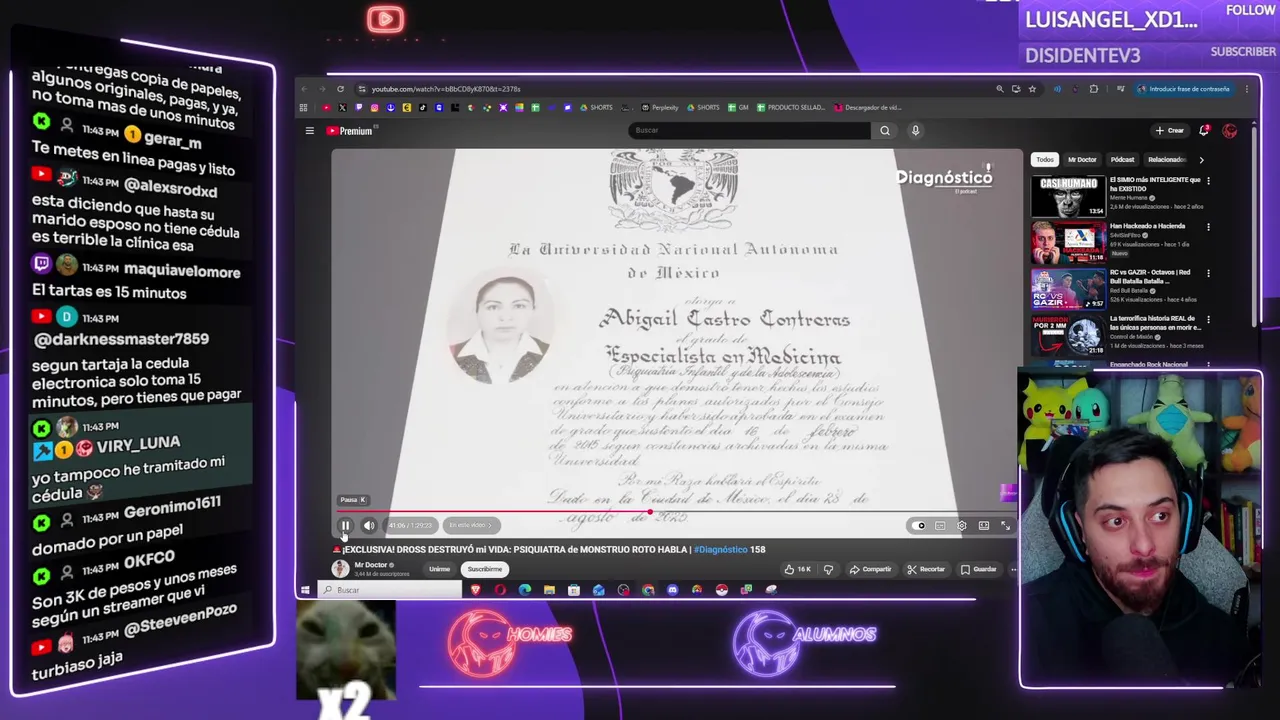The image size is (1280, 720).
Task: Open the browser extensions puzzle icon
Action: (x=1093, y=89)
